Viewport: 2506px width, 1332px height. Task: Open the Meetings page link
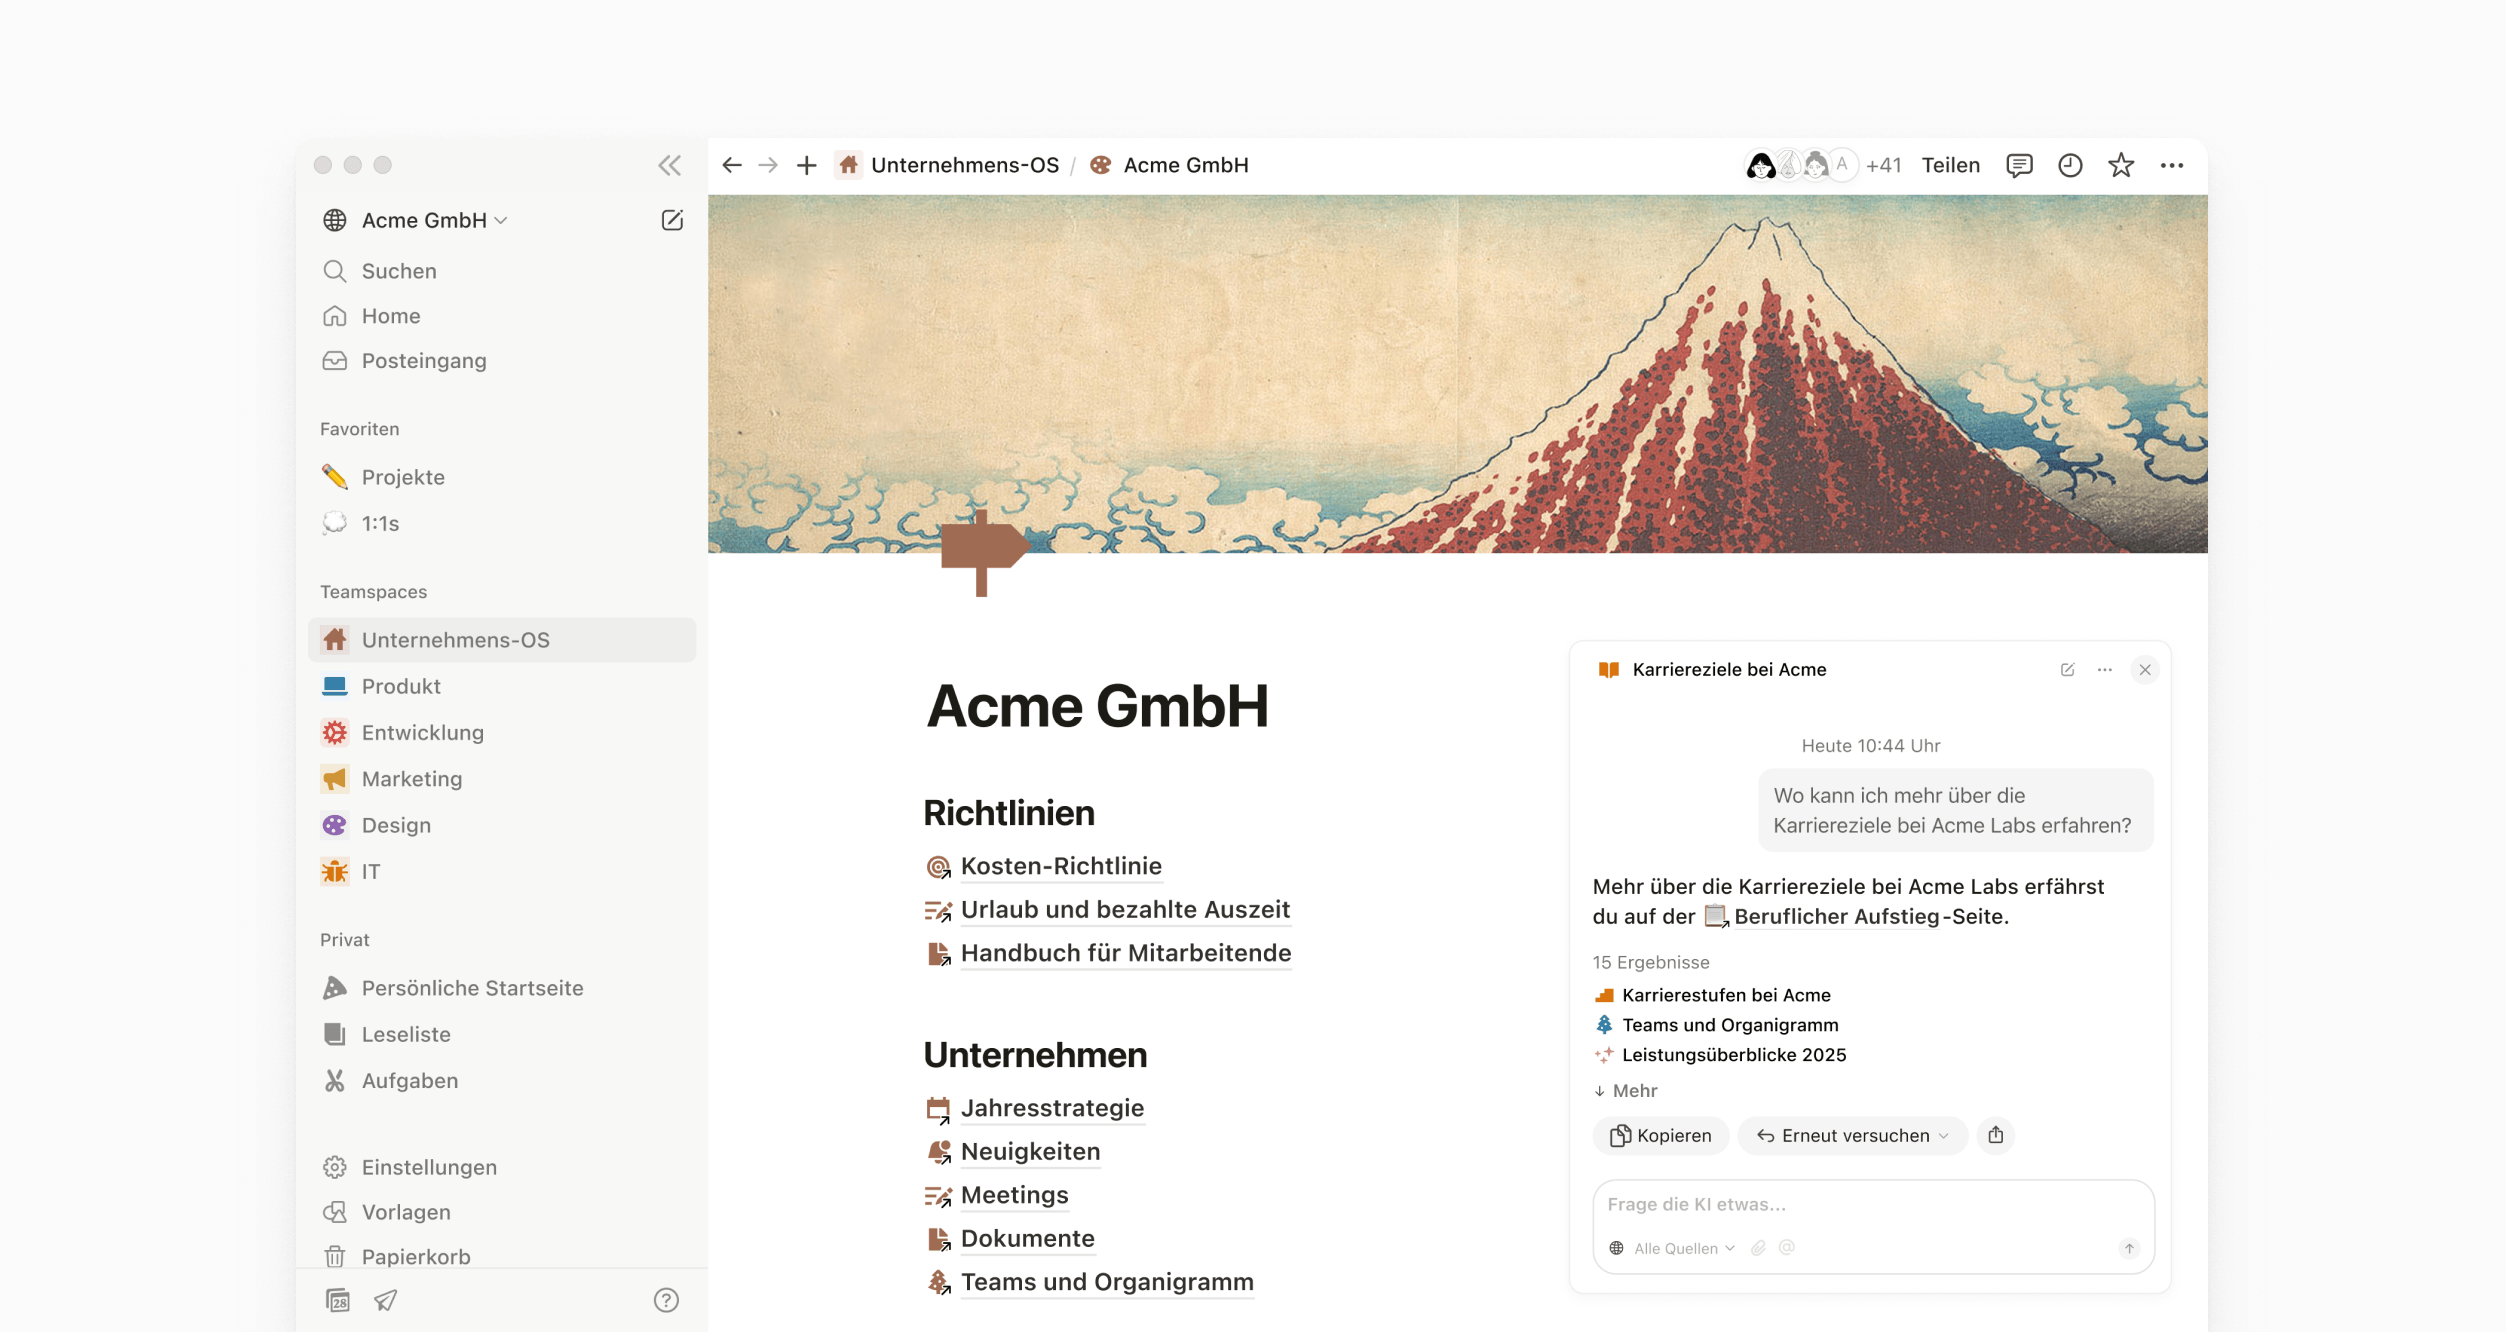(1014, 1195)
